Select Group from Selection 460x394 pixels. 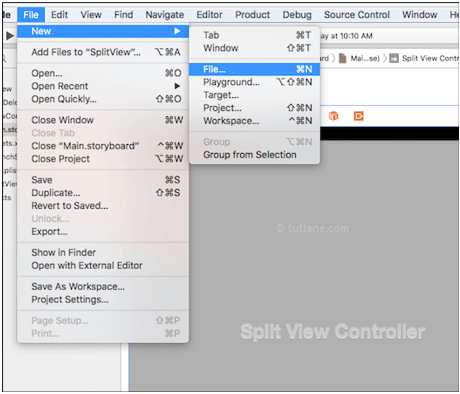[x=255, y=155]
